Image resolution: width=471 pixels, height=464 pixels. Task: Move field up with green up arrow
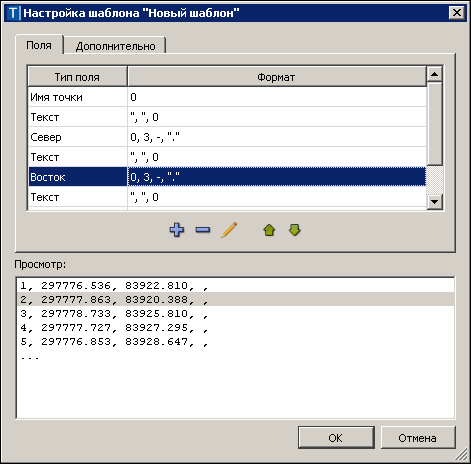tap(269, 230)
